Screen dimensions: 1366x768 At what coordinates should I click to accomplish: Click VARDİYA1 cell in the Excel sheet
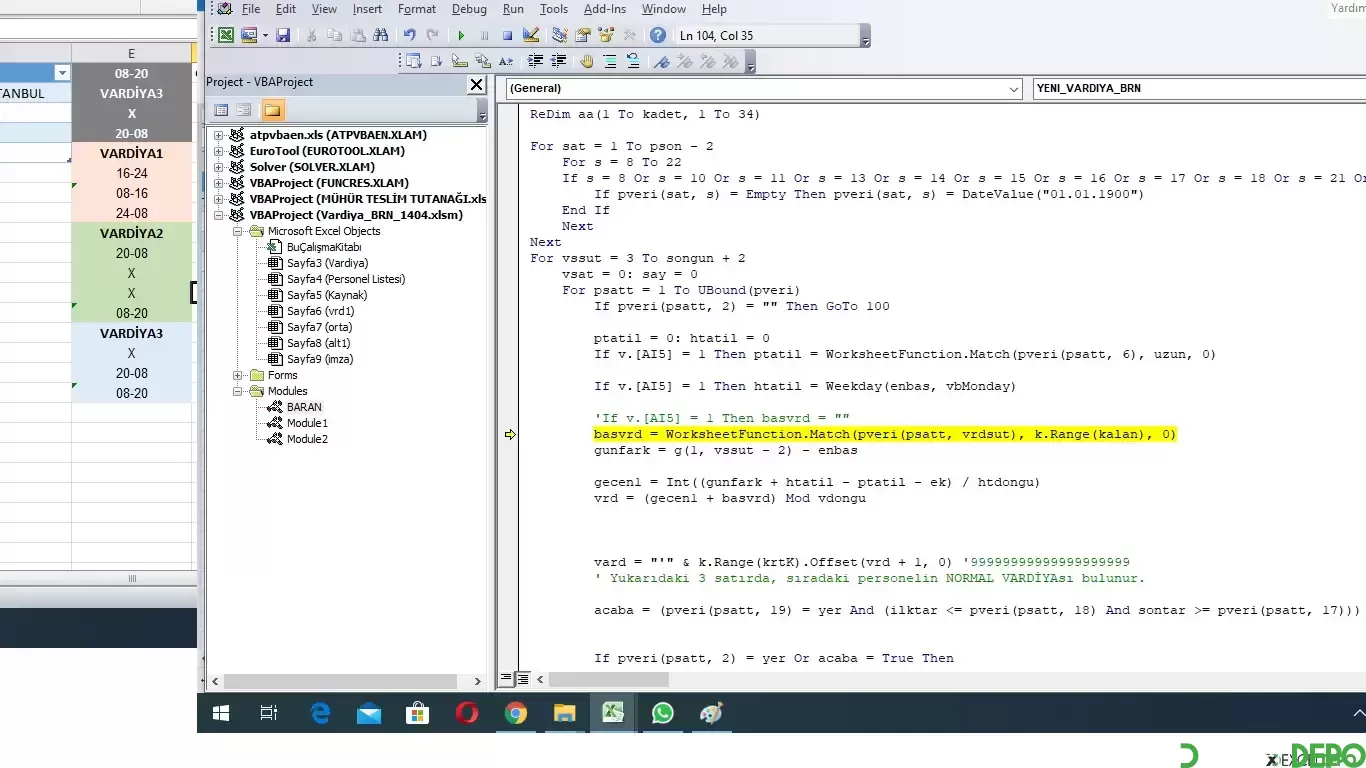point(131,153)
